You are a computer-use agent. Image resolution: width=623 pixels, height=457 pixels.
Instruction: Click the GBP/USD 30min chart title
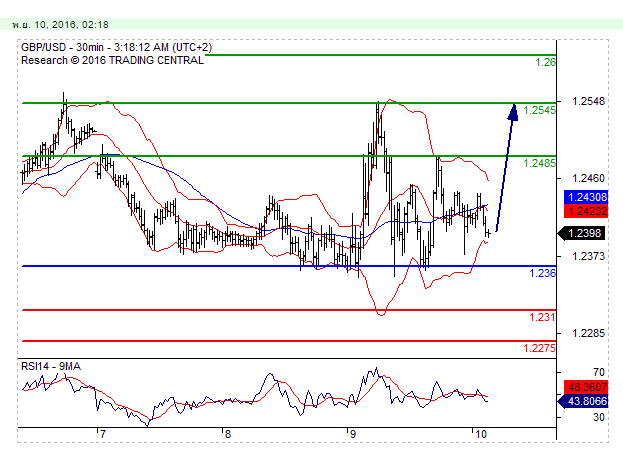(116, 47)
